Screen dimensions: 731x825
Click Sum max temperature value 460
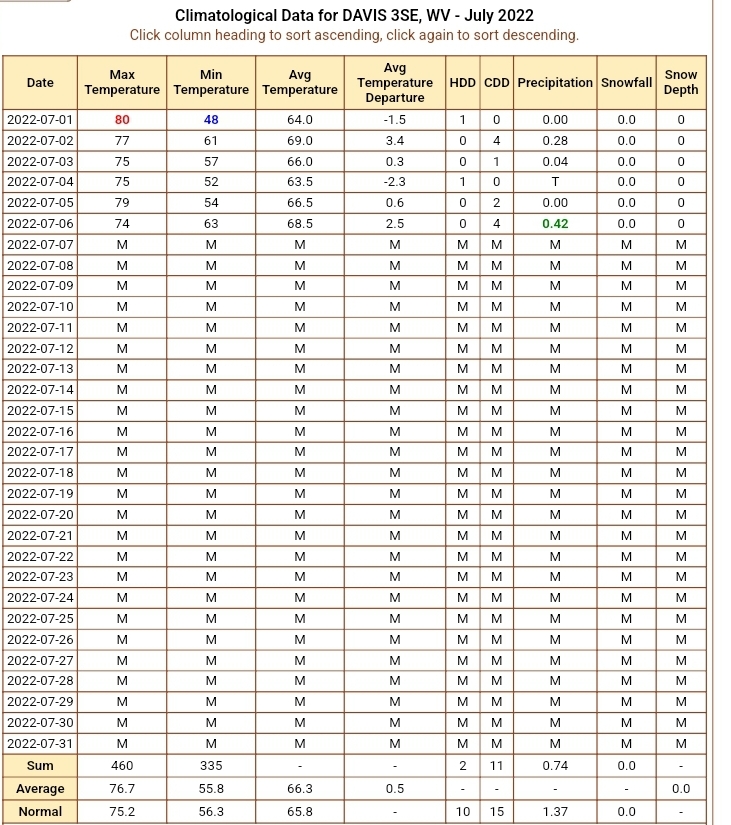point(122,766)
